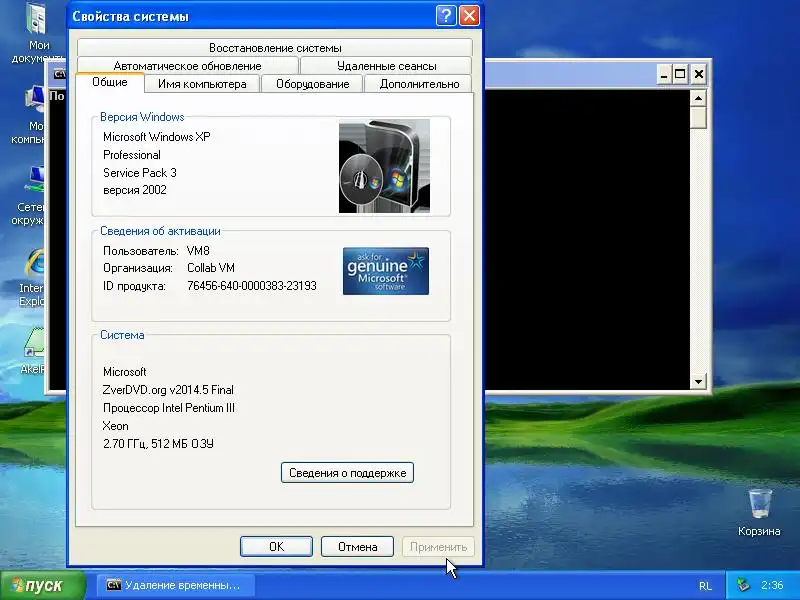The width and height of the screenshot is (800, 600).
Task: Click the ZverDVD.org v2014.5 Final text
Action: (168, 390)
